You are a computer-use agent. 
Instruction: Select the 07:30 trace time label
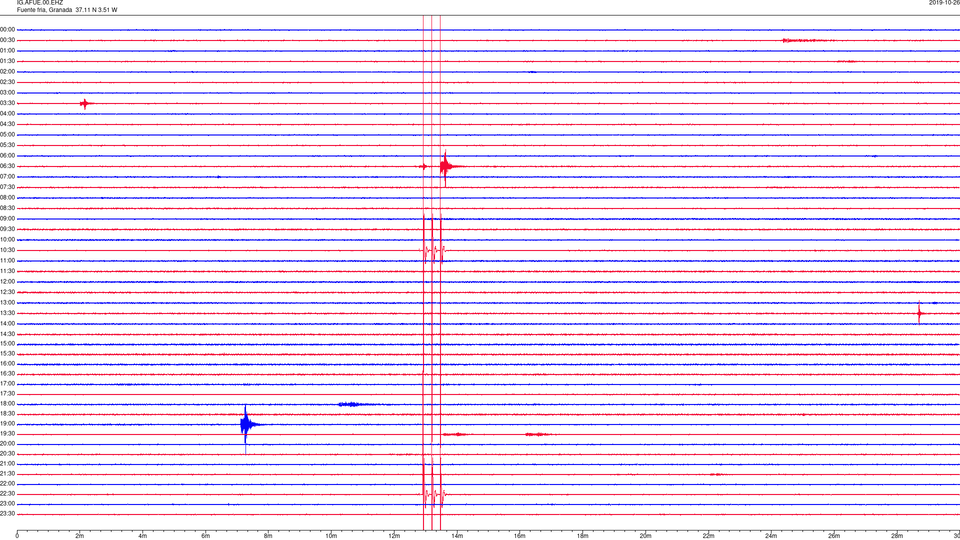[x=7, y=187]
